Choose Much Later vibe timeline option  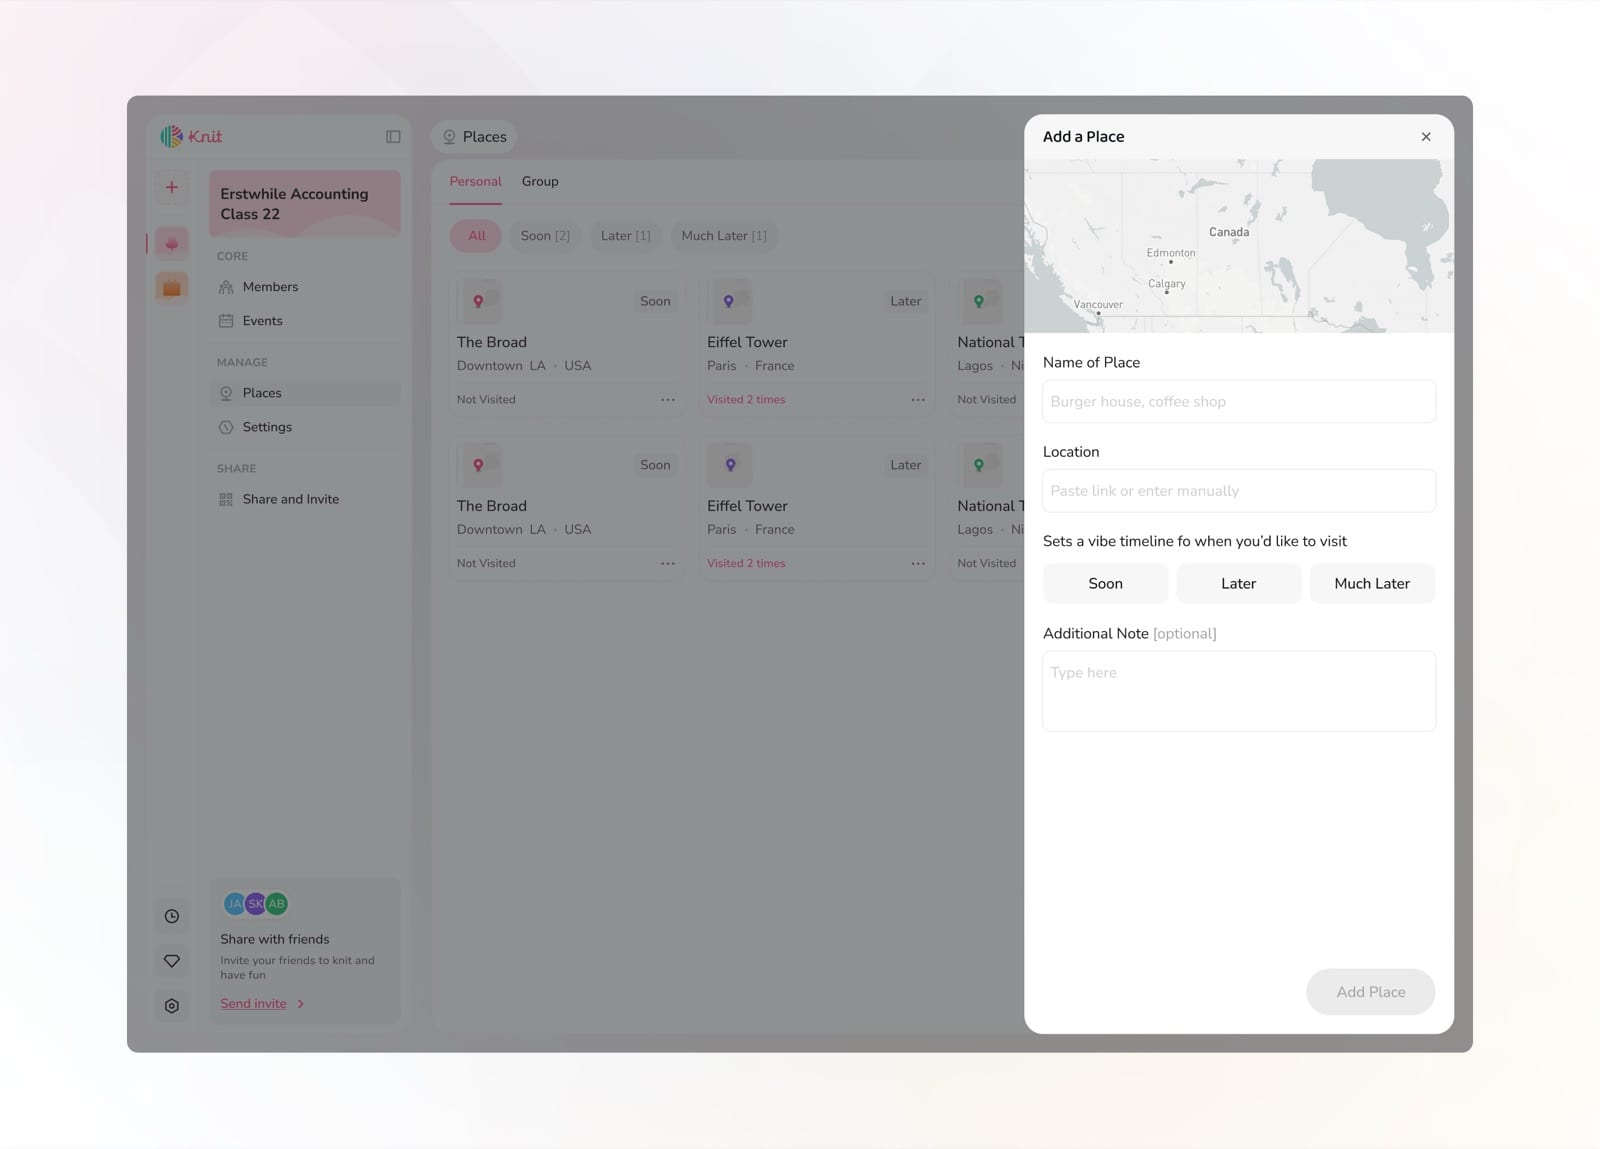[x=1372, y=583]
